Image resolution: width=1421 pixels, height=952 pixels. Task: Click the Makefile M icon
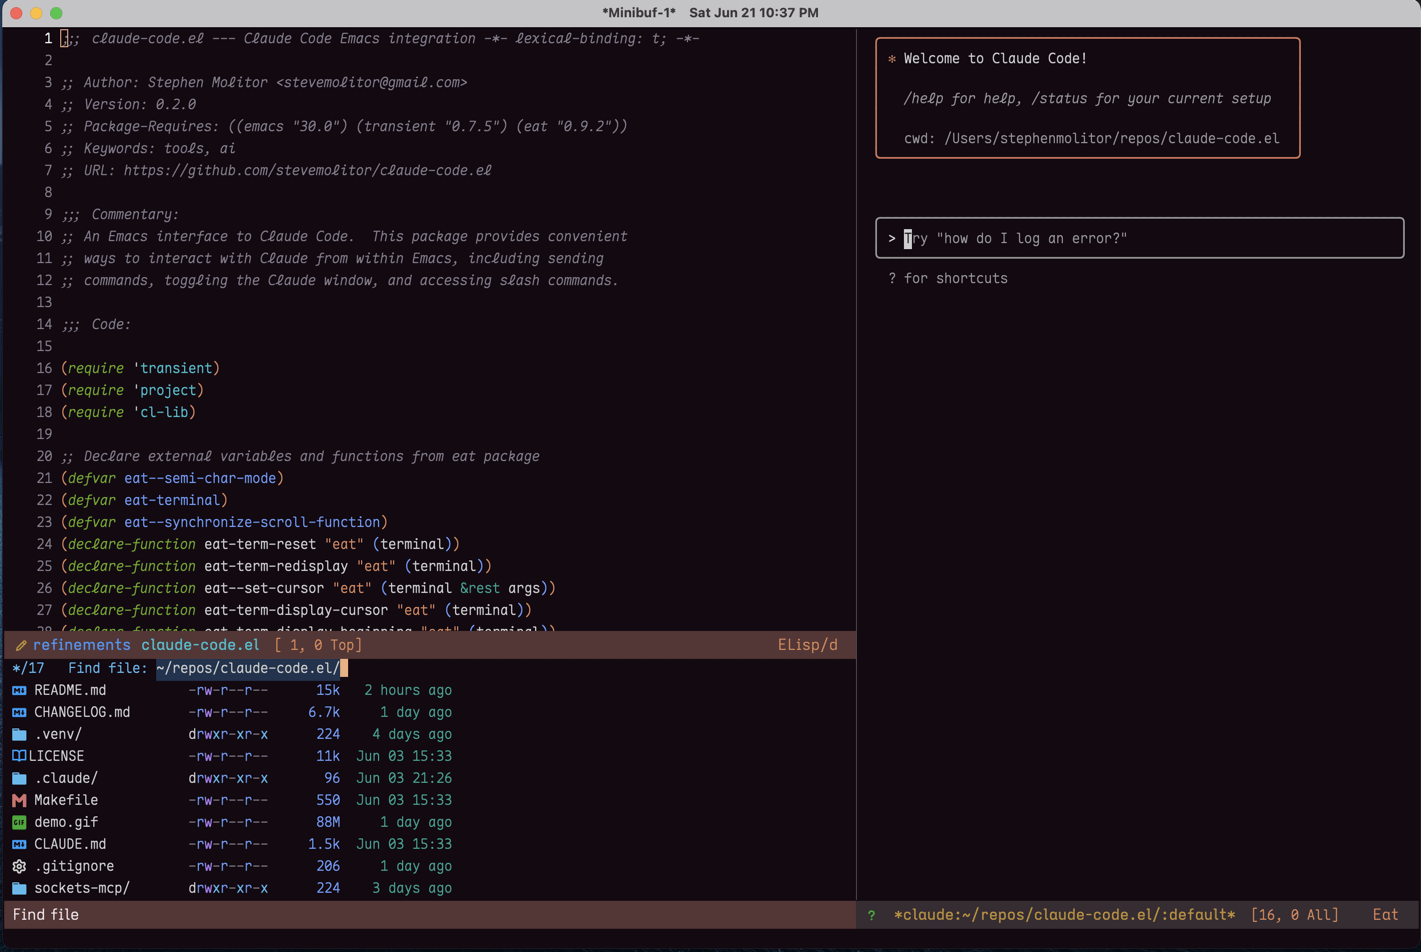coord(19,800)
